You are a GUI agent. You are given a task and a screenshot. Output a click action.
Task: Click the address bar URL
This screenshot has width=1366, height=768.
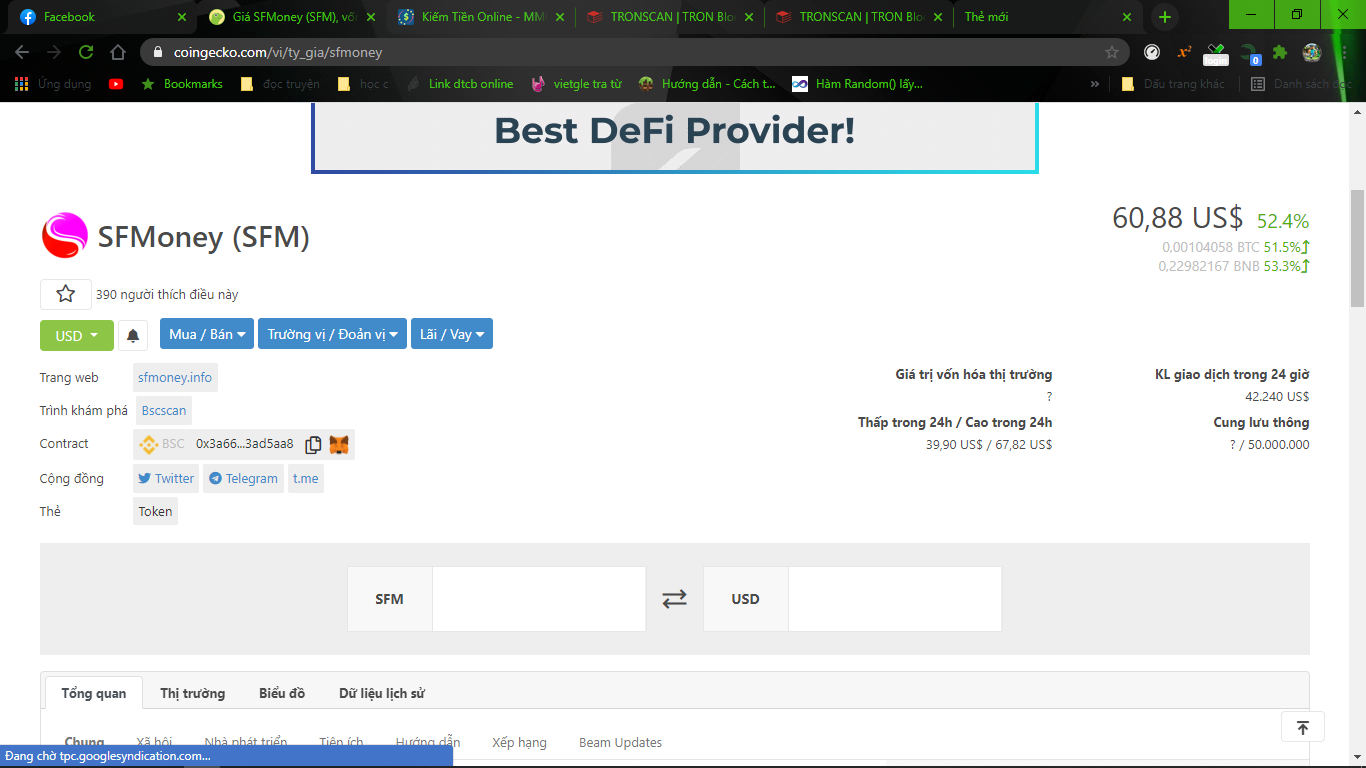pos(278,52)
